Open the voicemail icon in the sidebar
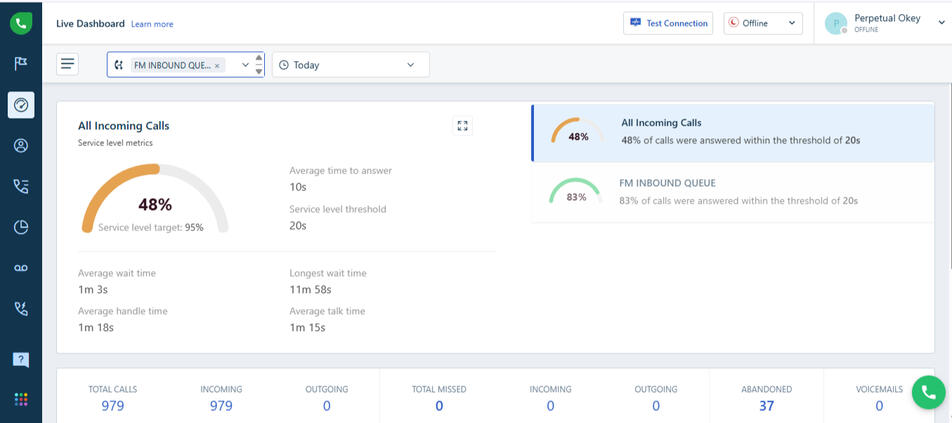The height and width of the screenshot is (423, 952). tap(21, 268)
